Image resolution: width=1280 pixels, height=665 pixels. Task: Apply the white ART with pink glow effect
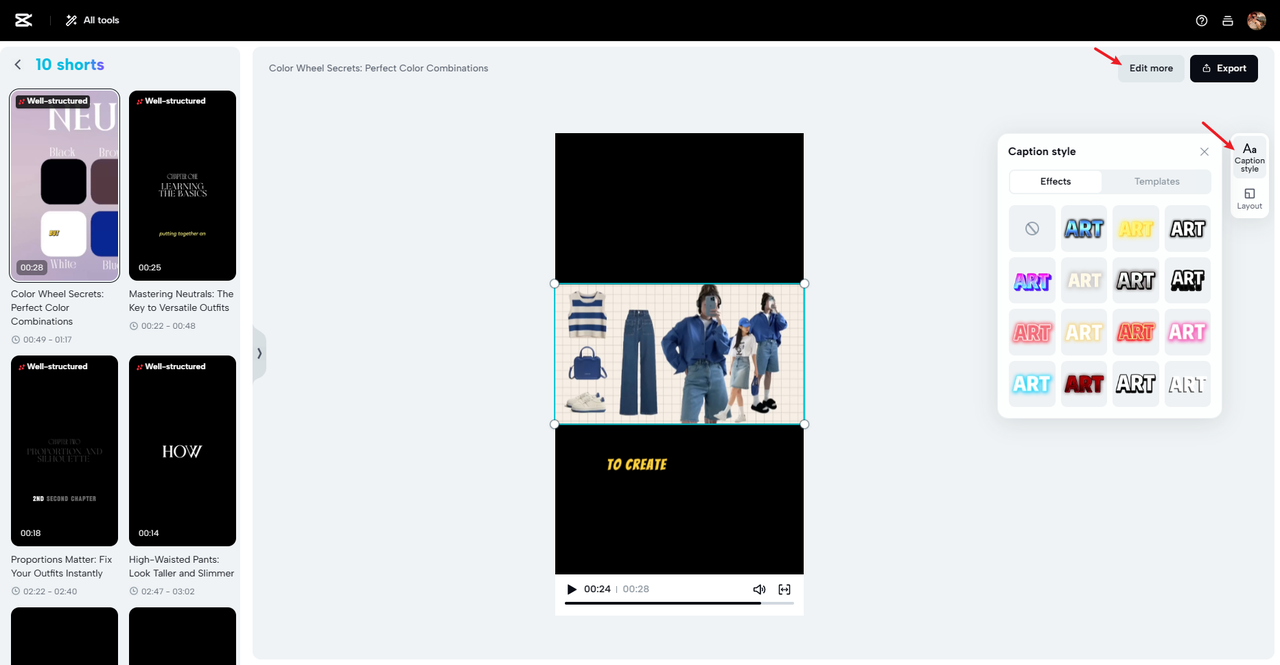pyautogui.click(x=1187, y=332)
